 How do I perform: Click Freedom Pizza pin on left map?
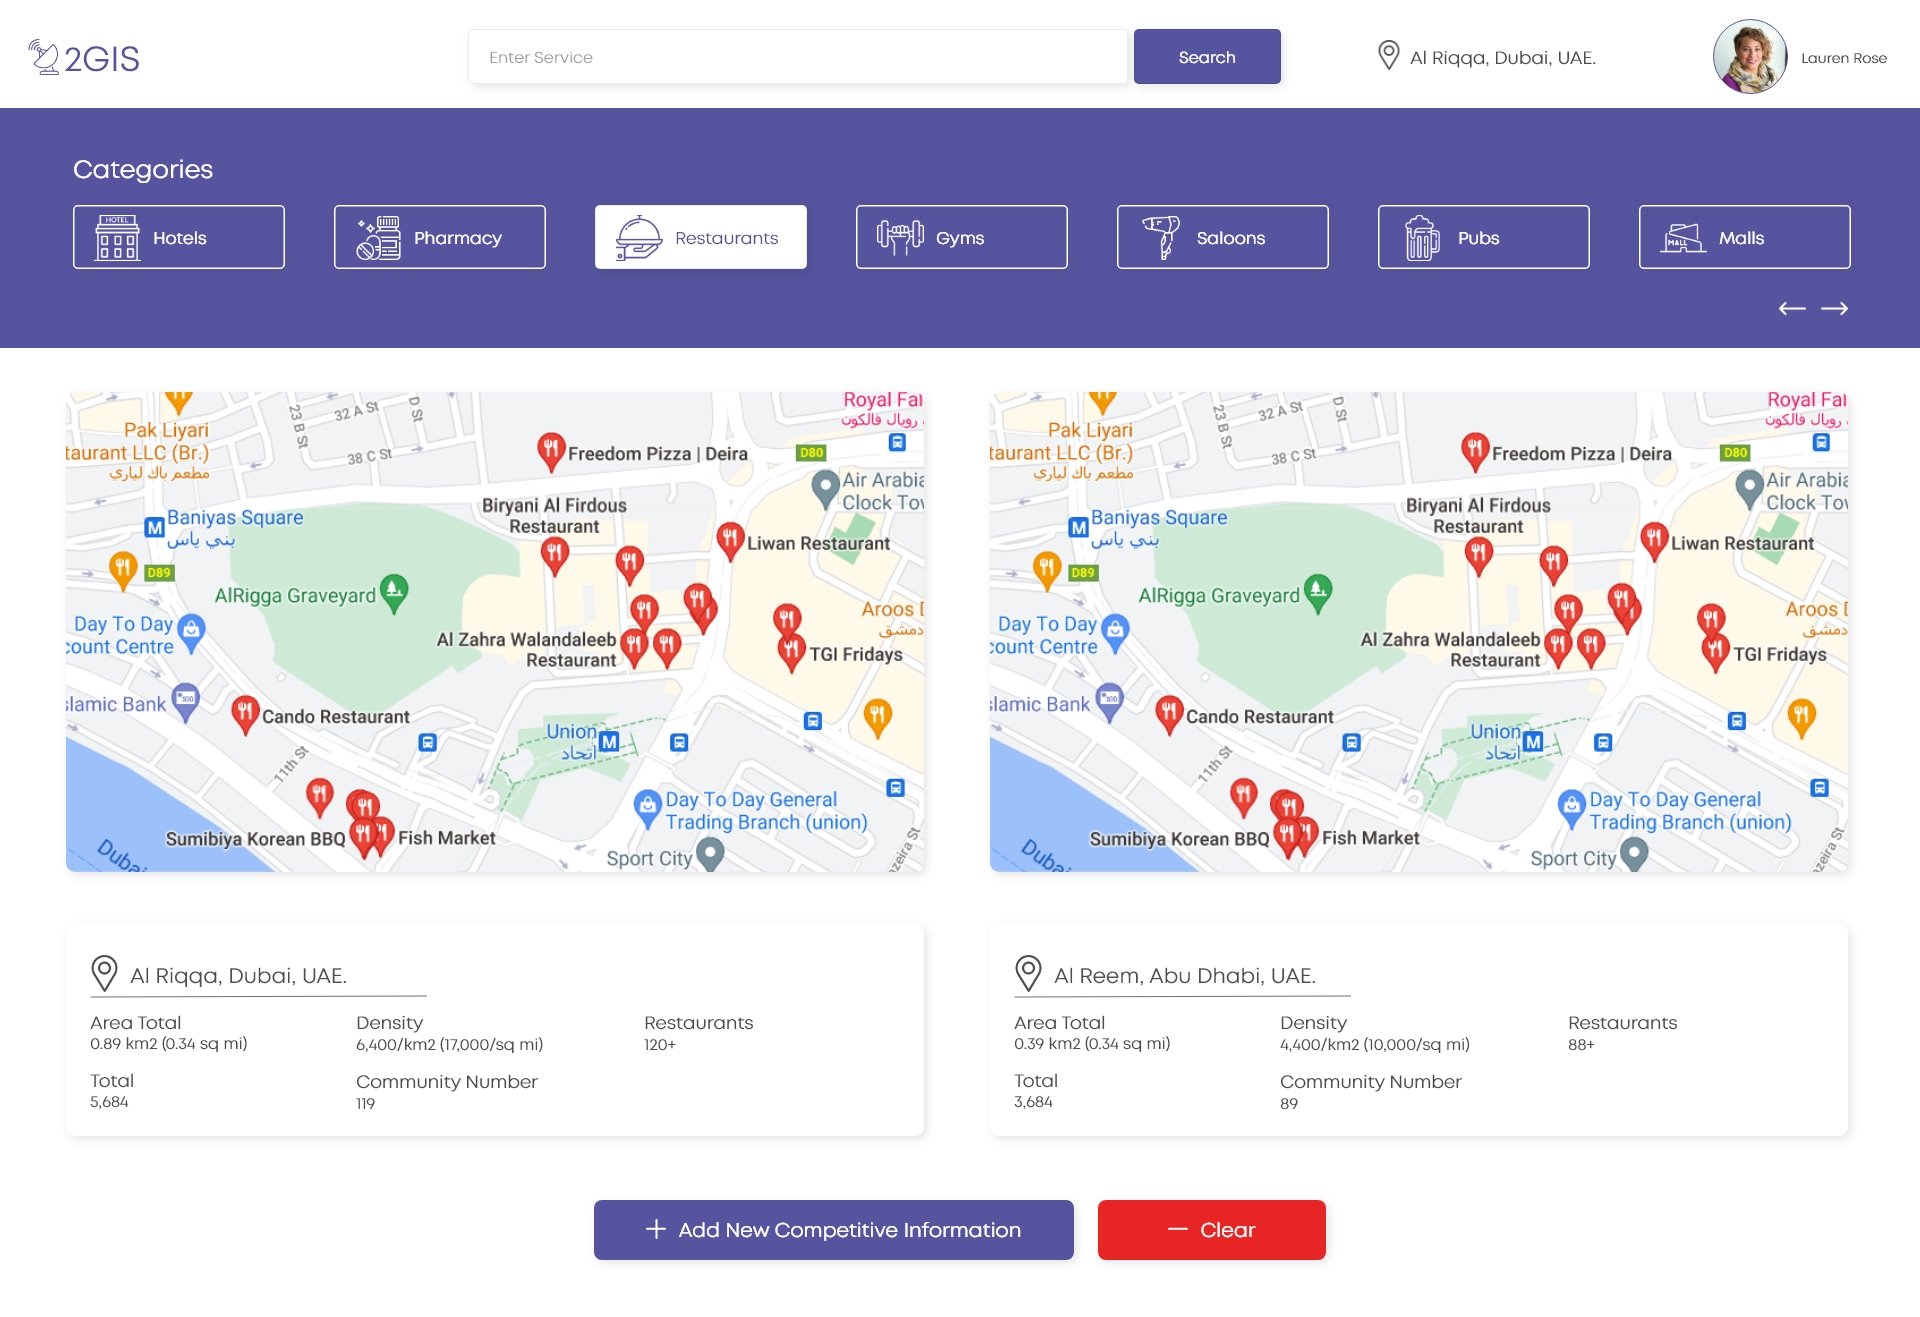pos(551,451)
